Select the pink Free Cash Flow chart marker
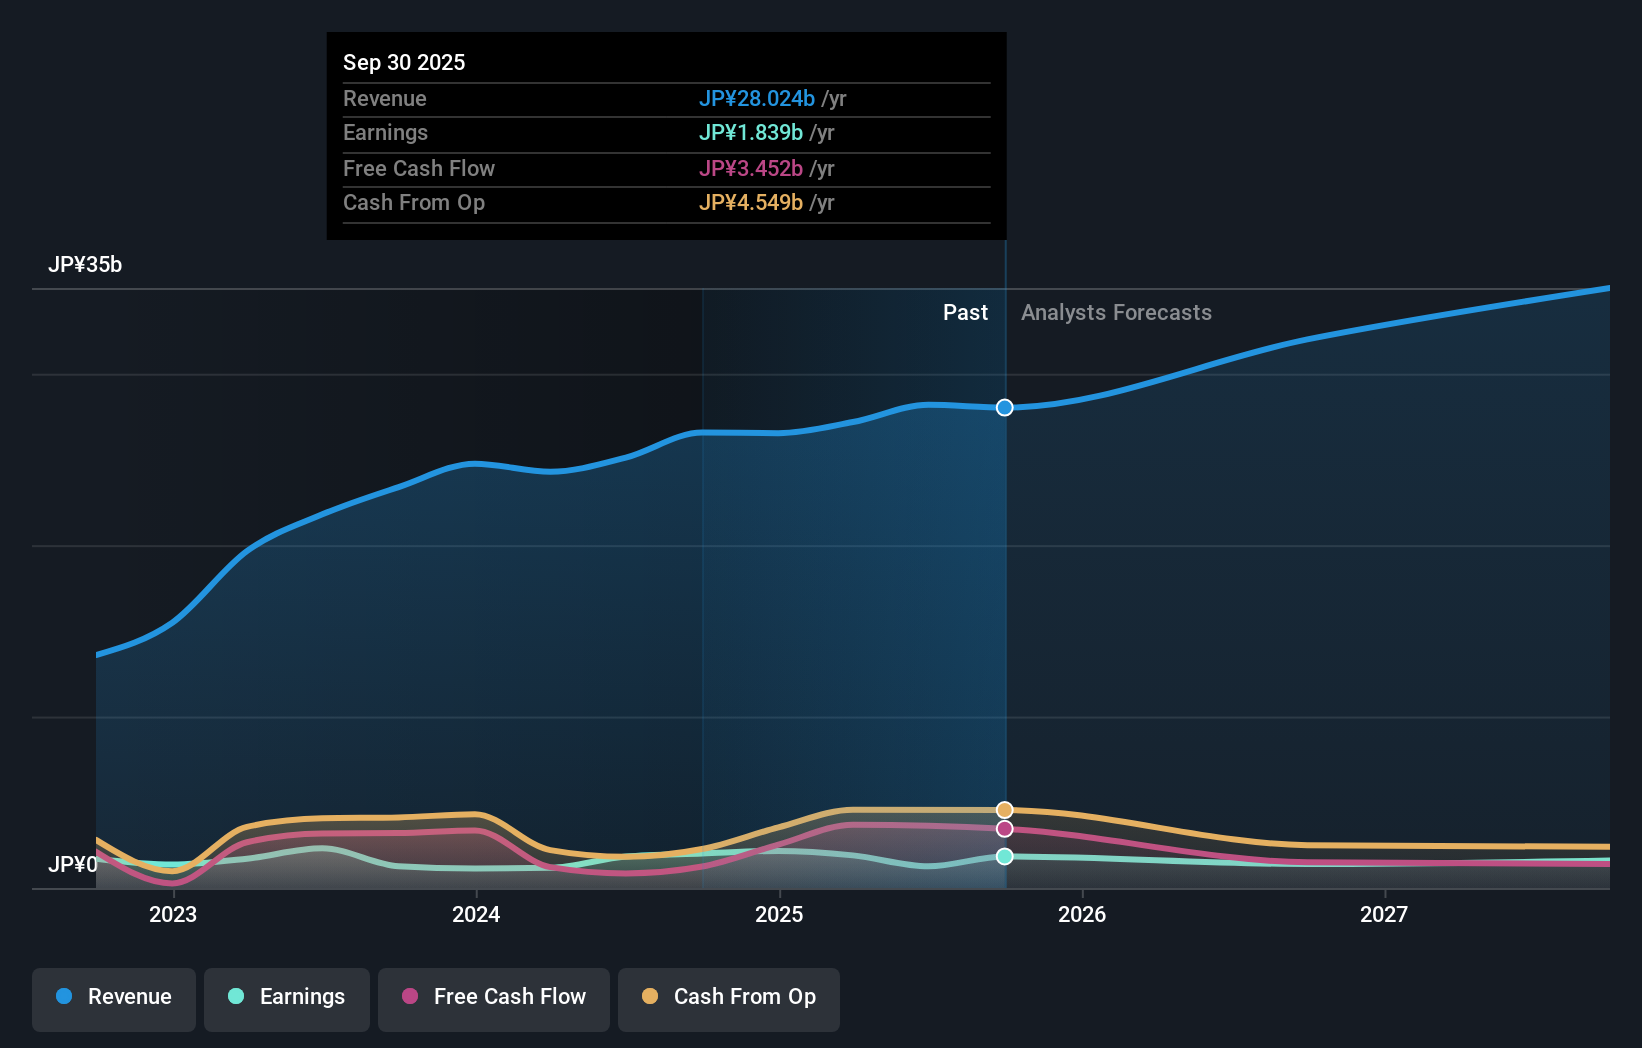 1004,829
